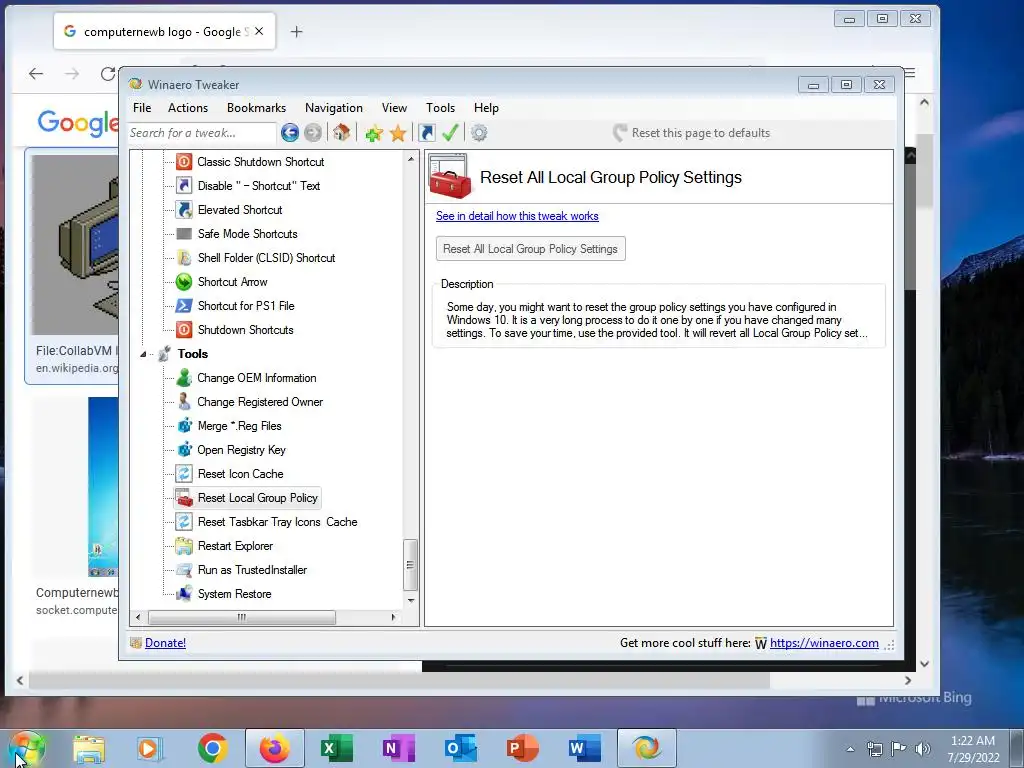Close the computernewb logo Chrome tab
1024x768 pixels.
tap(259, 31)
